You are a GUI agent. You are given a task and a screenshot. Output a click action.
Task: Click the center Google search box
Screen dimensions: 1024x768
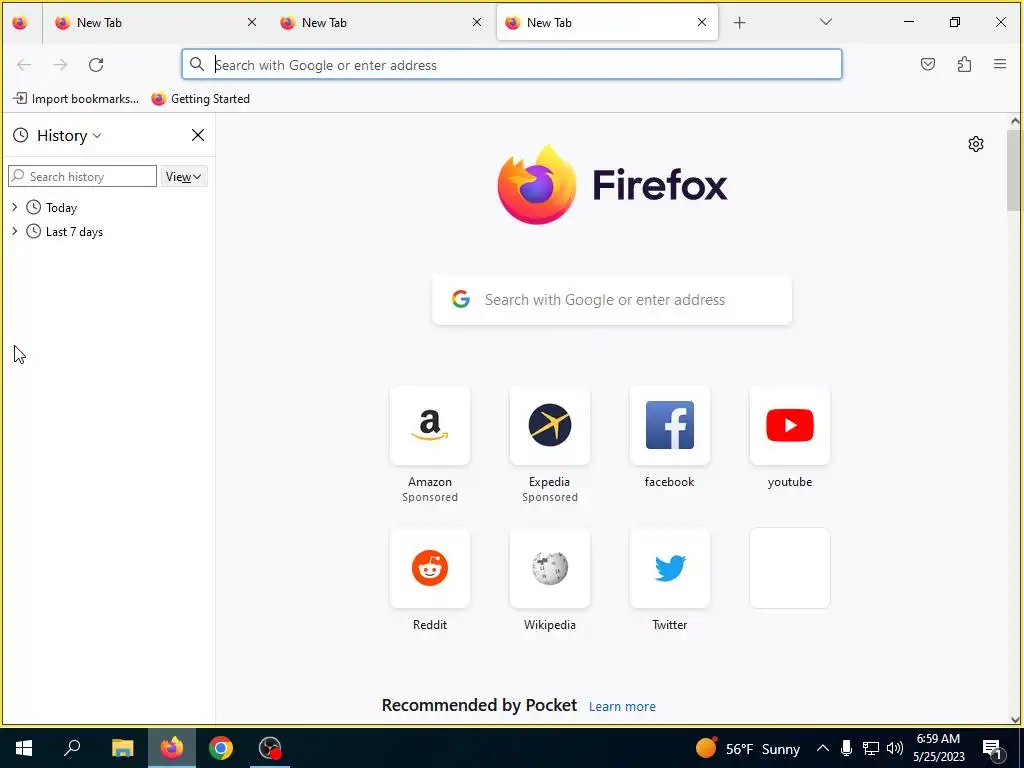pyautogui.click(x=612, y=300)
